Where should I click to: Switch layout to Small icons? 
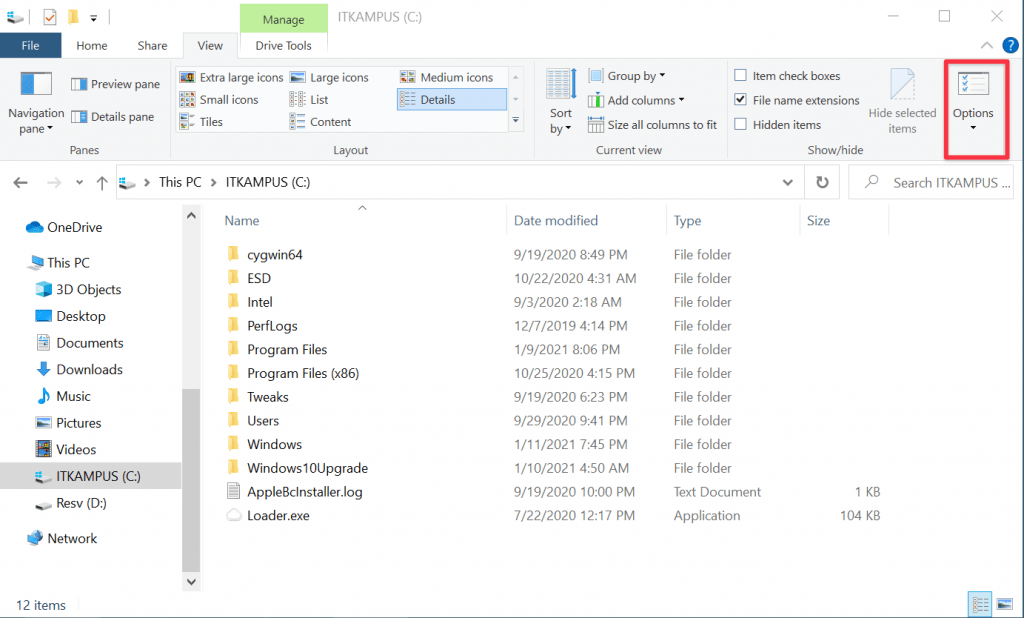pyautogui.click(x=219, y=99)
